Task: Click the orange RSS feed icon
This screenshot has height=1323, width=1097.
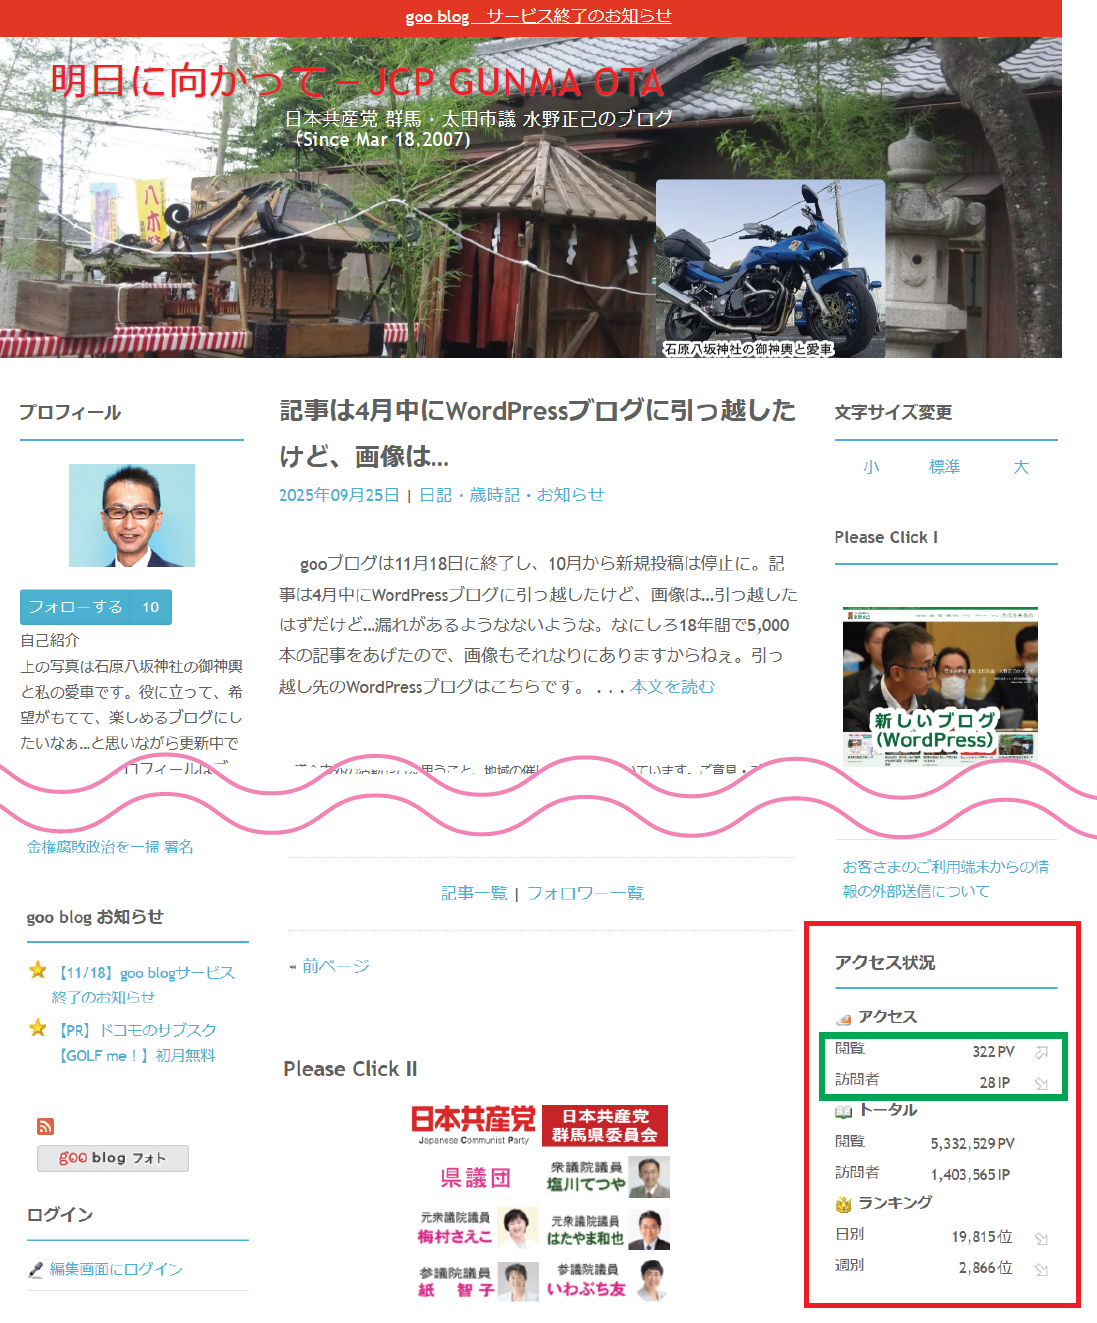Action: [45, 1126]
